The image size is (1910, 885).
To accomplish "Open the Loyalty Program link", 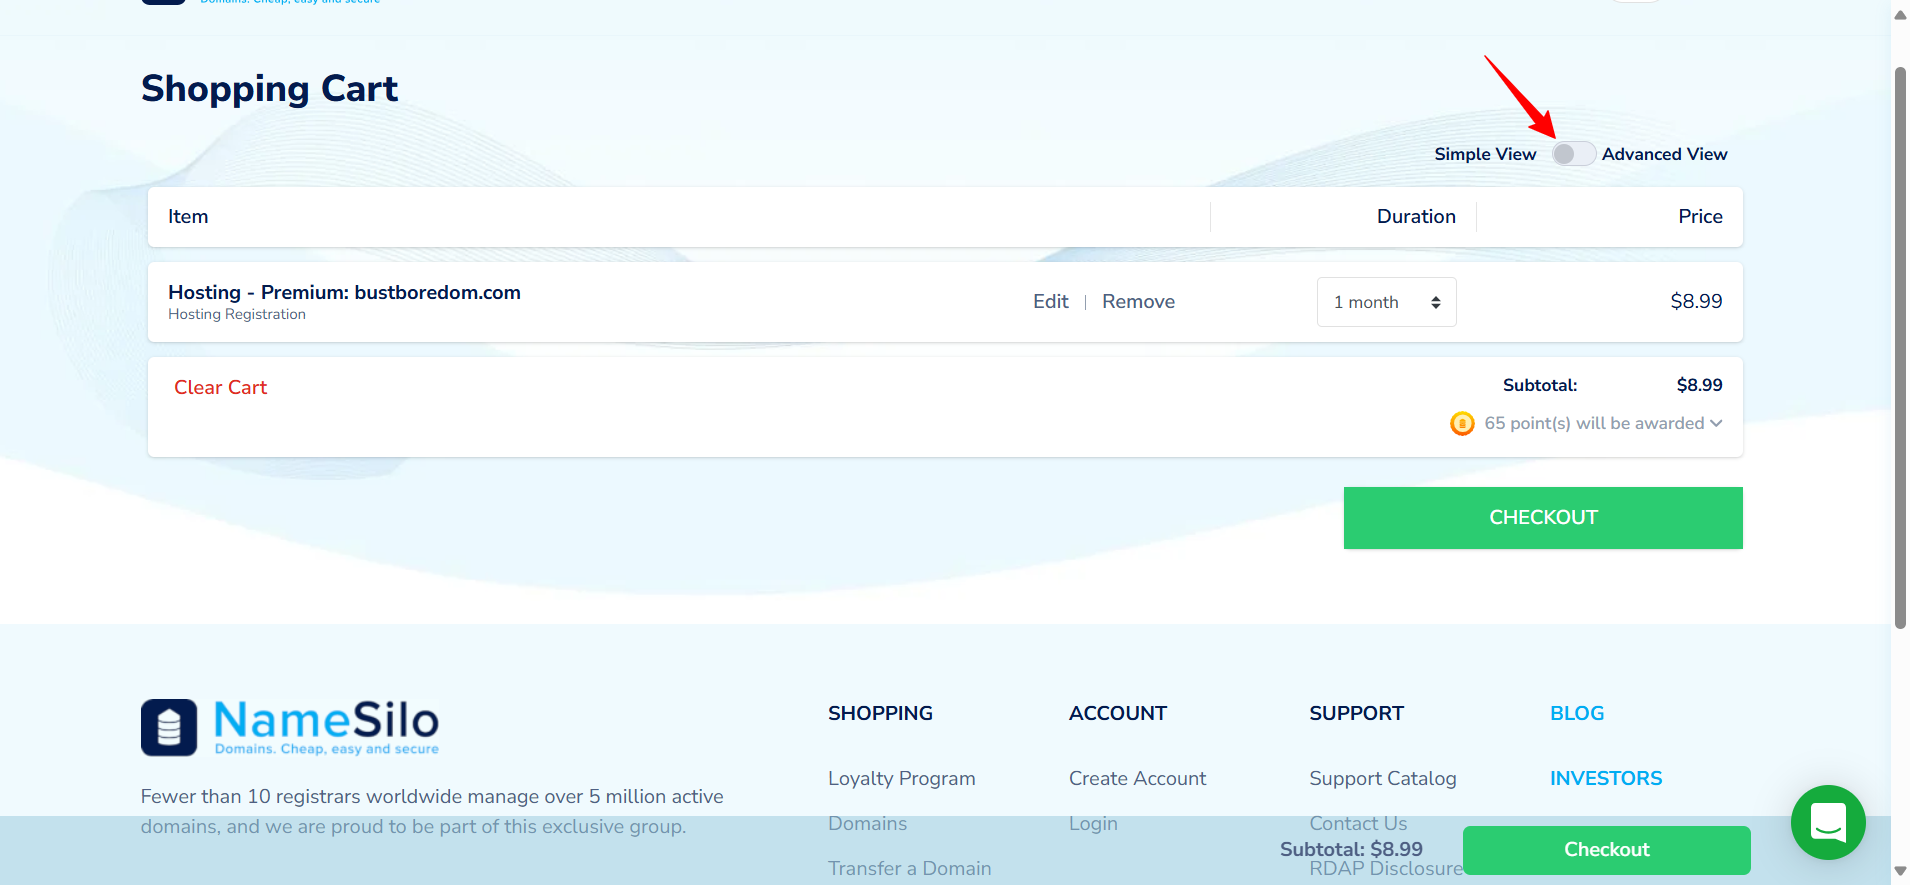I will point(901,778).
